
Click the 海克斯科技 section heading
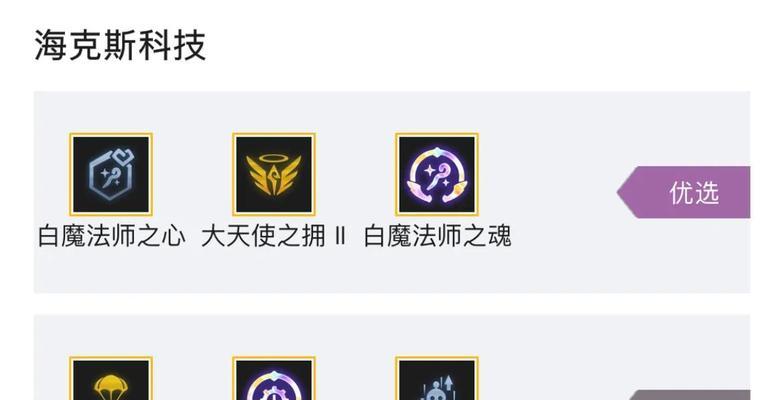[120, 46]
